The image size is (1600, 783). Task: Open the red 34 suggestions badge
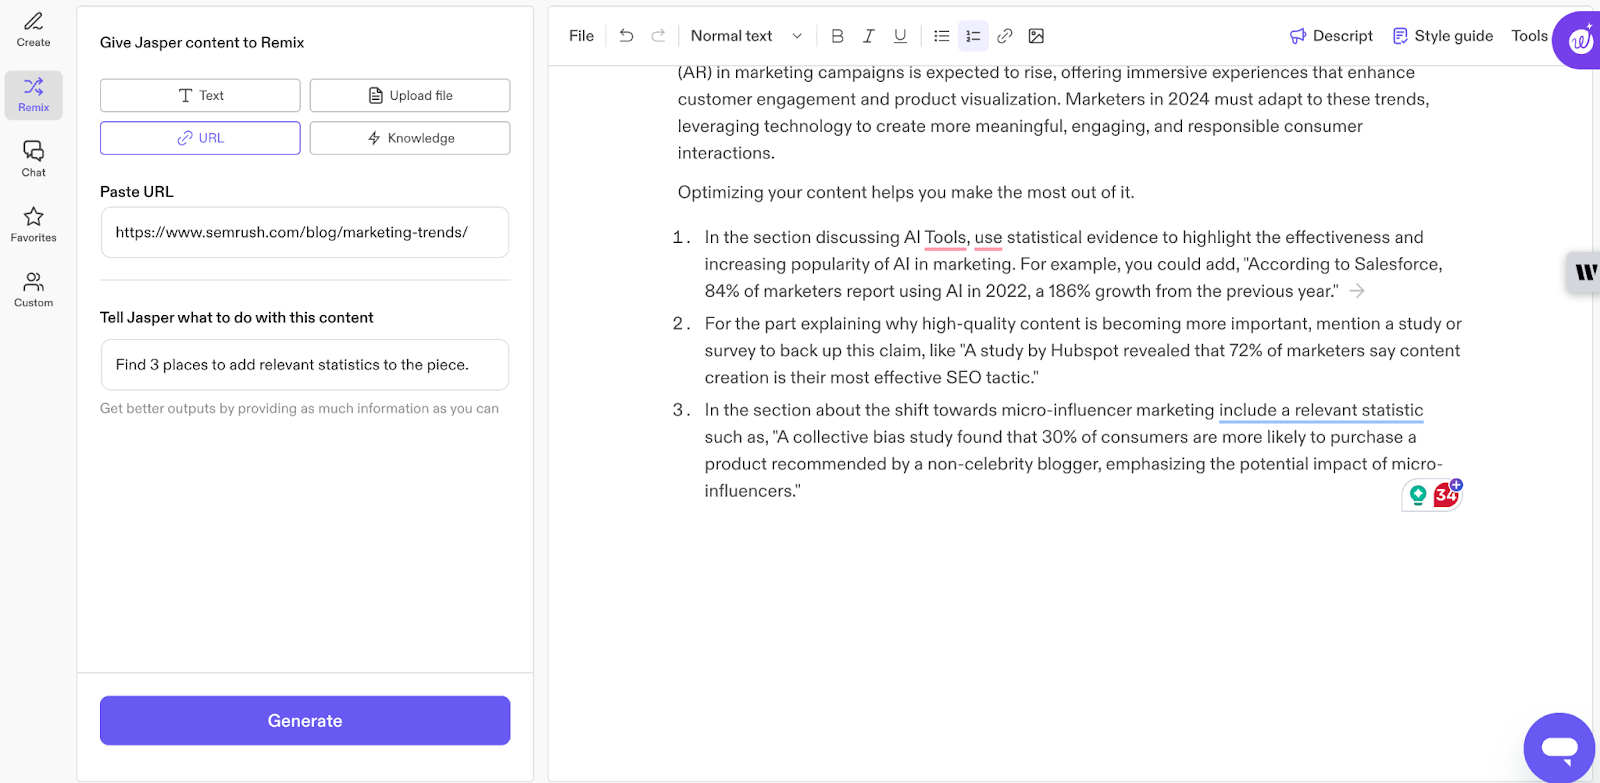(1447, 494)
